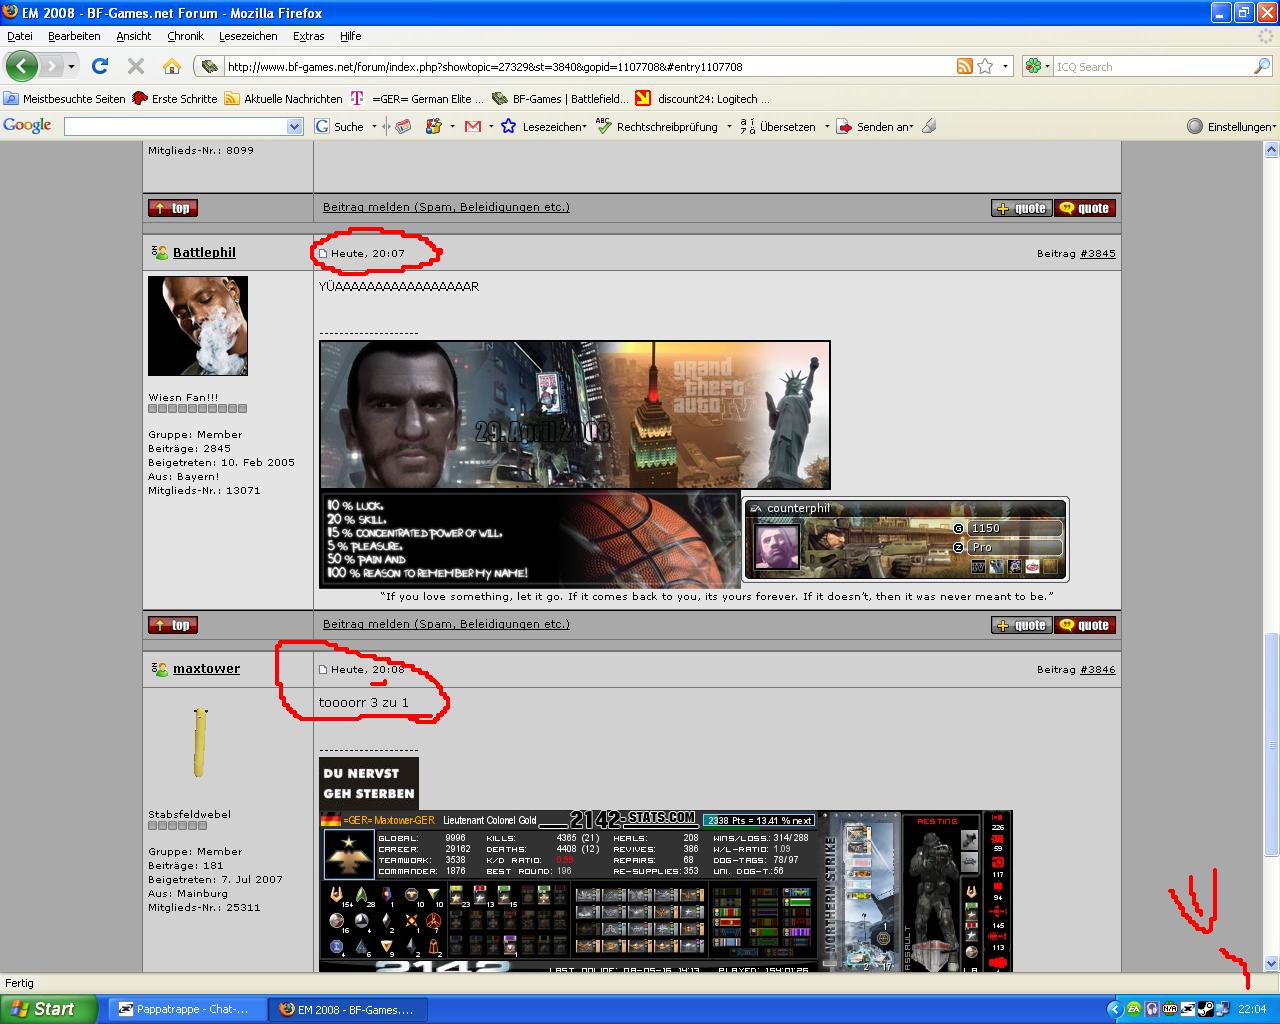Screen dimensions: 1280x1024
Task: Open the Lesezeichen star dropdown in Google toolbar
Action: (x=543, y=126)
